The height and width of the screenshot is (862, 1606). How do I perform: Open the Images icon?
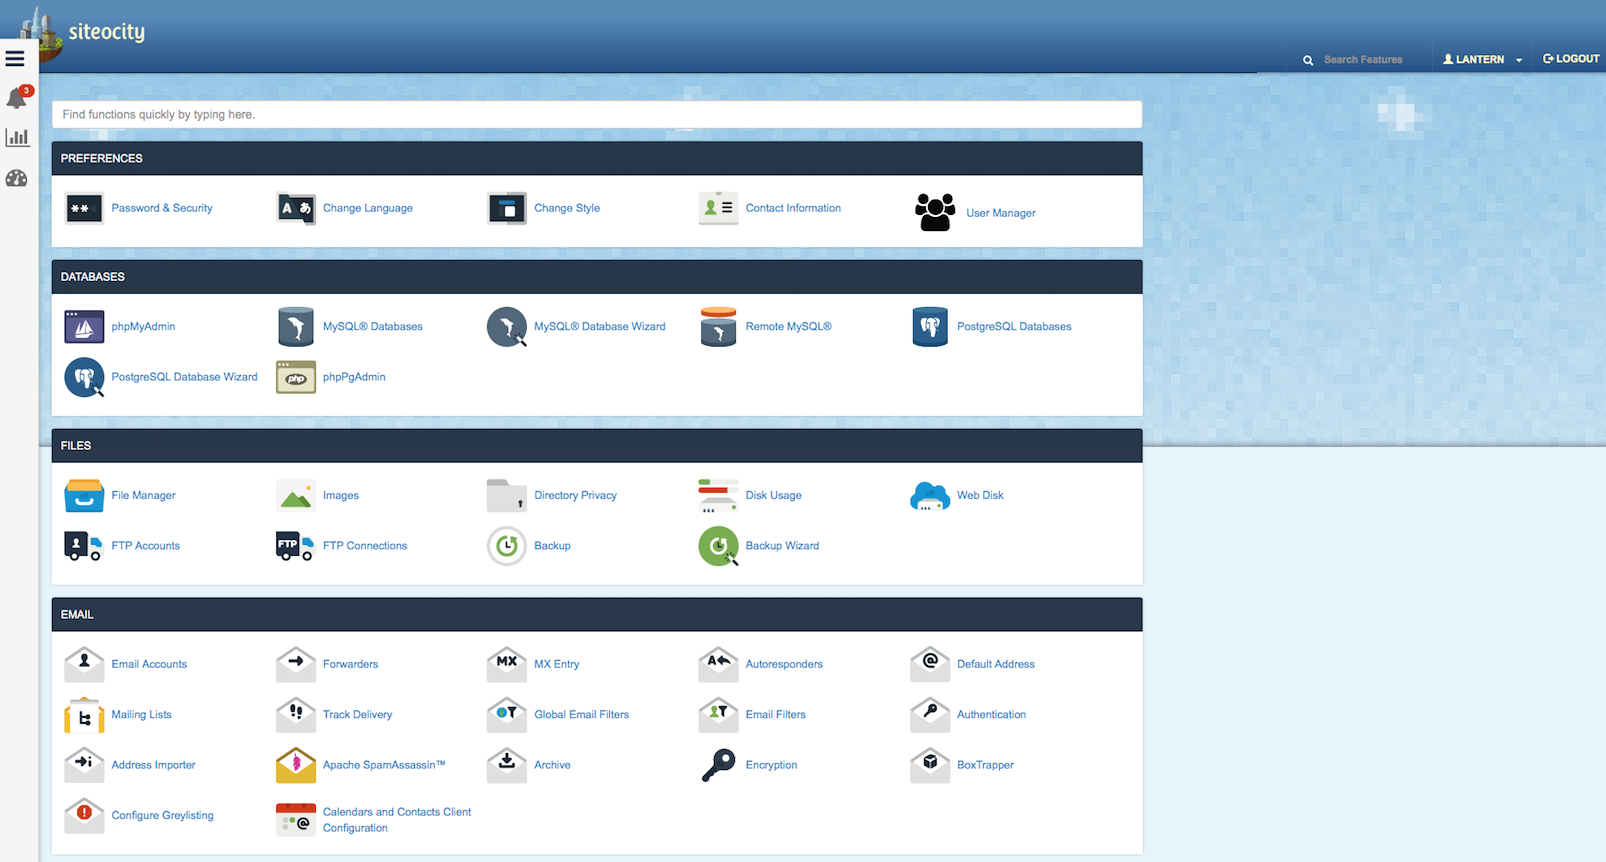tap(296, 495)
